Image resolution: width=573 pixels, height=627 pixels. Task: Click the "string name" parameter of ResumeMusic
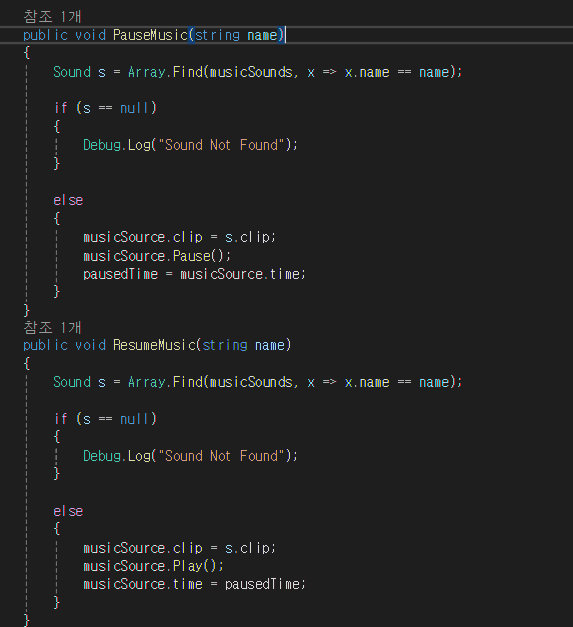pos(244,345)
